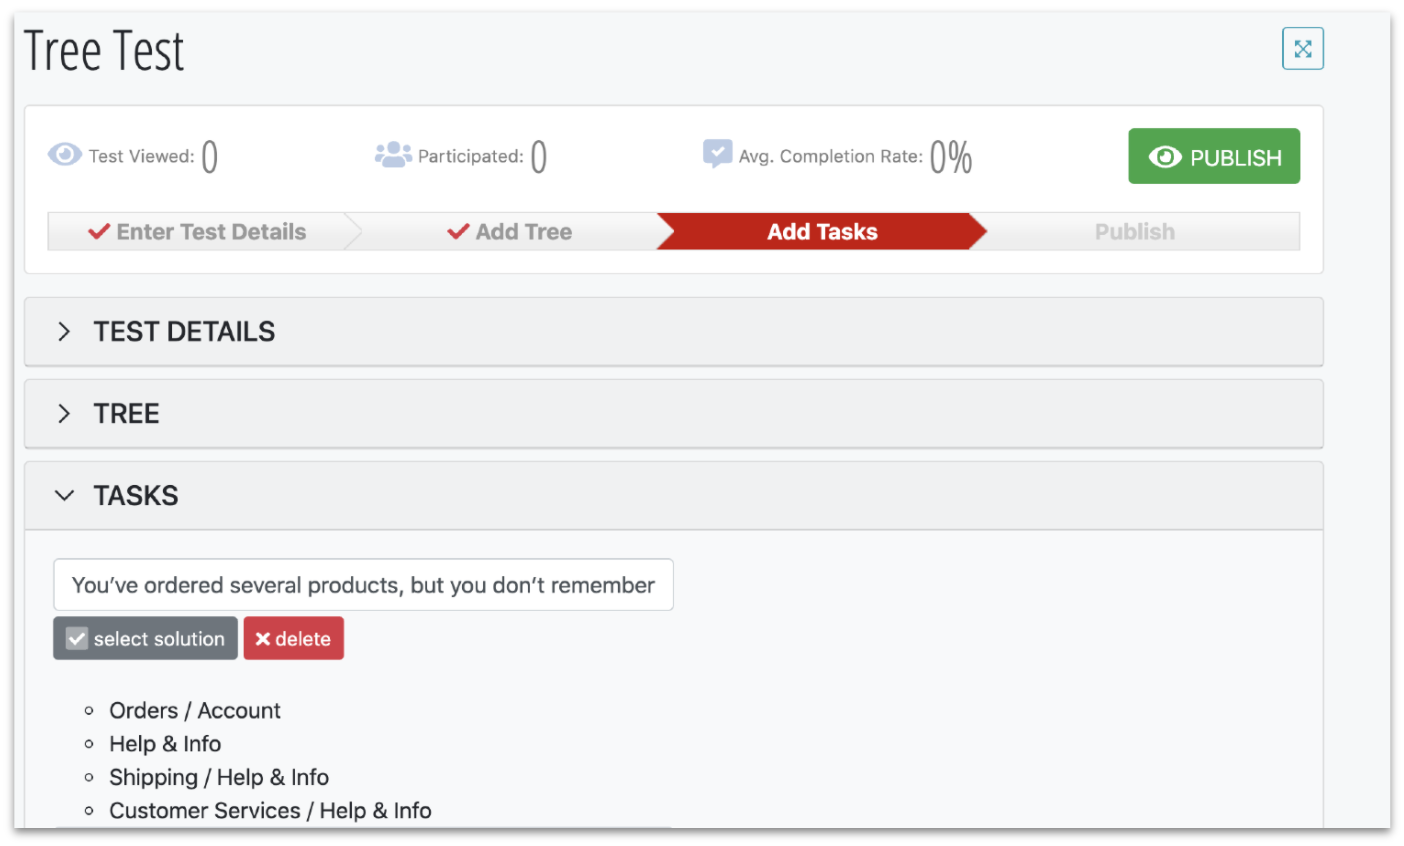This screenshot has height=846, width=1404.
Task: Delete the task with red button
Action: coord(293,639)
